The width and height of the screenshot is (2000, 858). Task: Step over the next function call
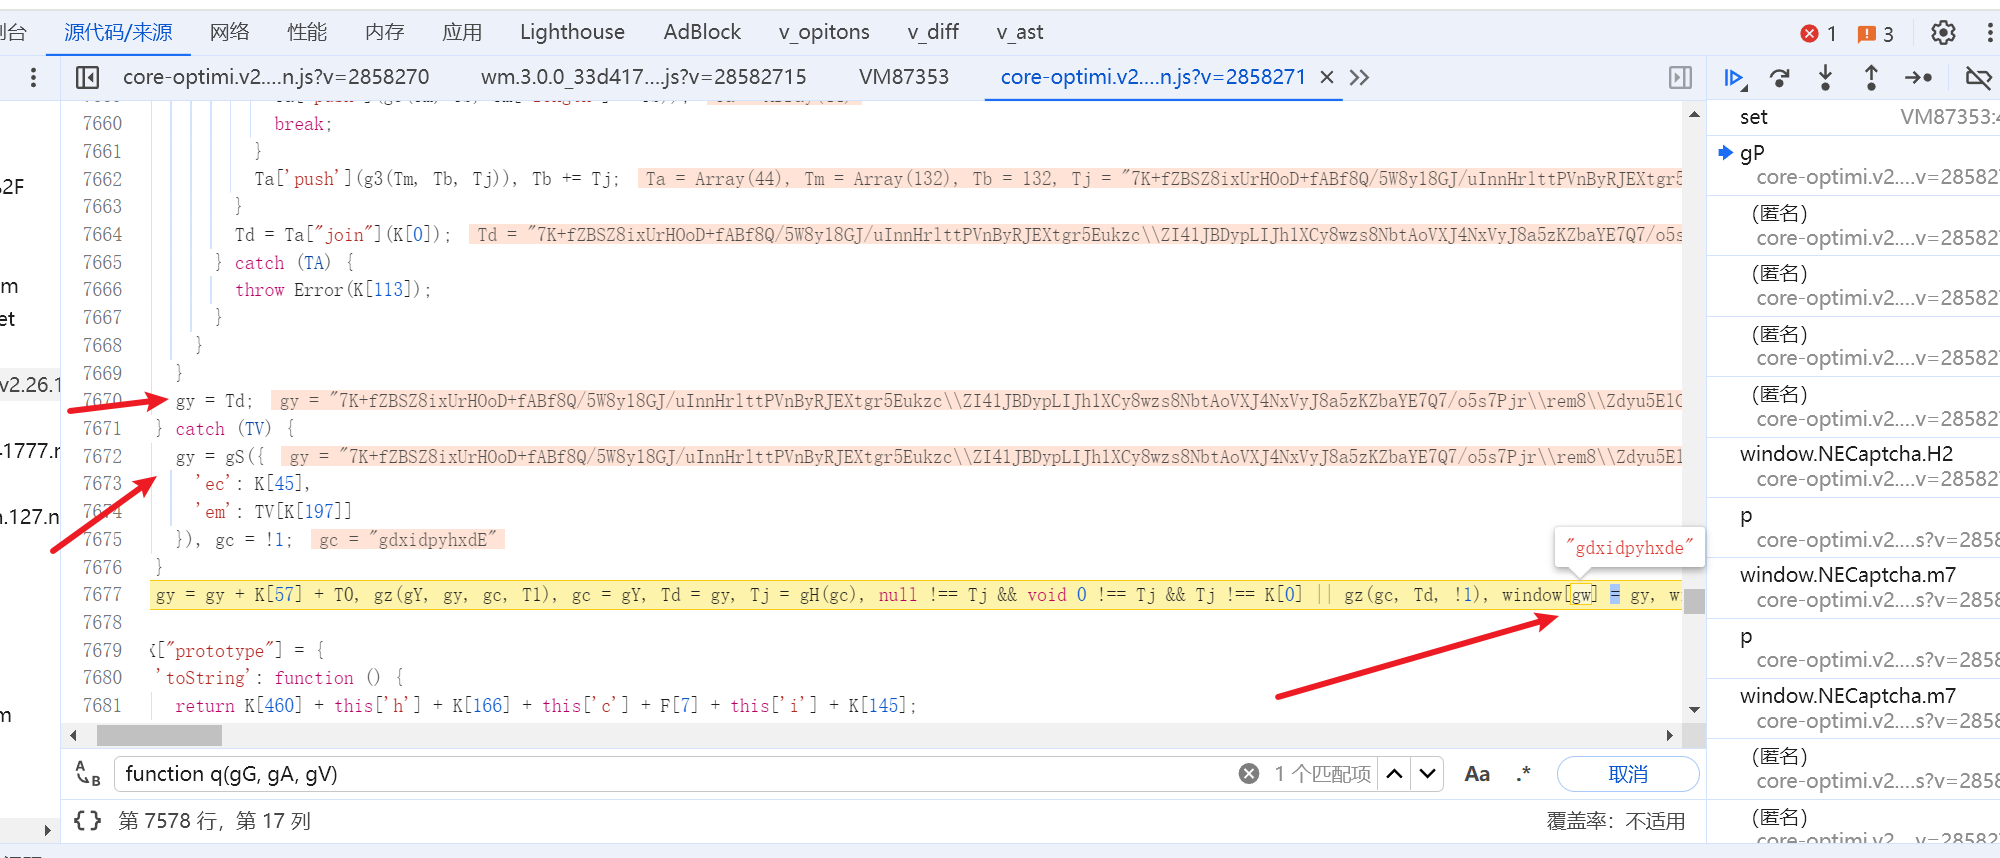point(1780,78)
